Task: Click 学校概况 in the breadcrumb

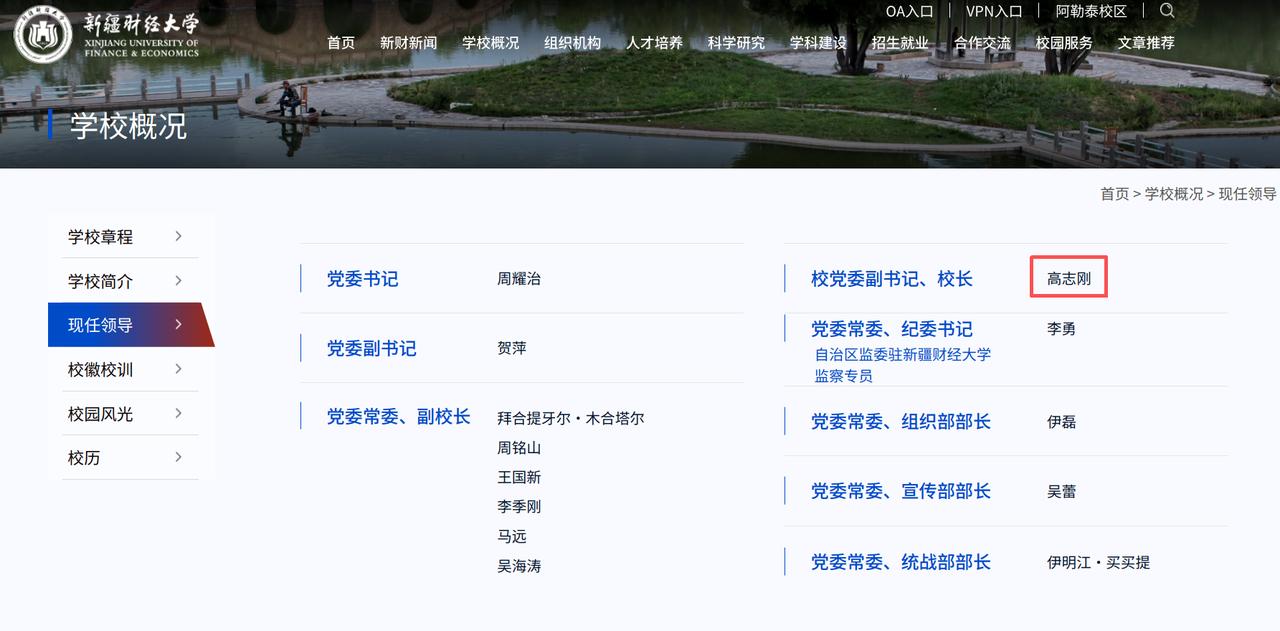Action: (x=1174, y=194)
